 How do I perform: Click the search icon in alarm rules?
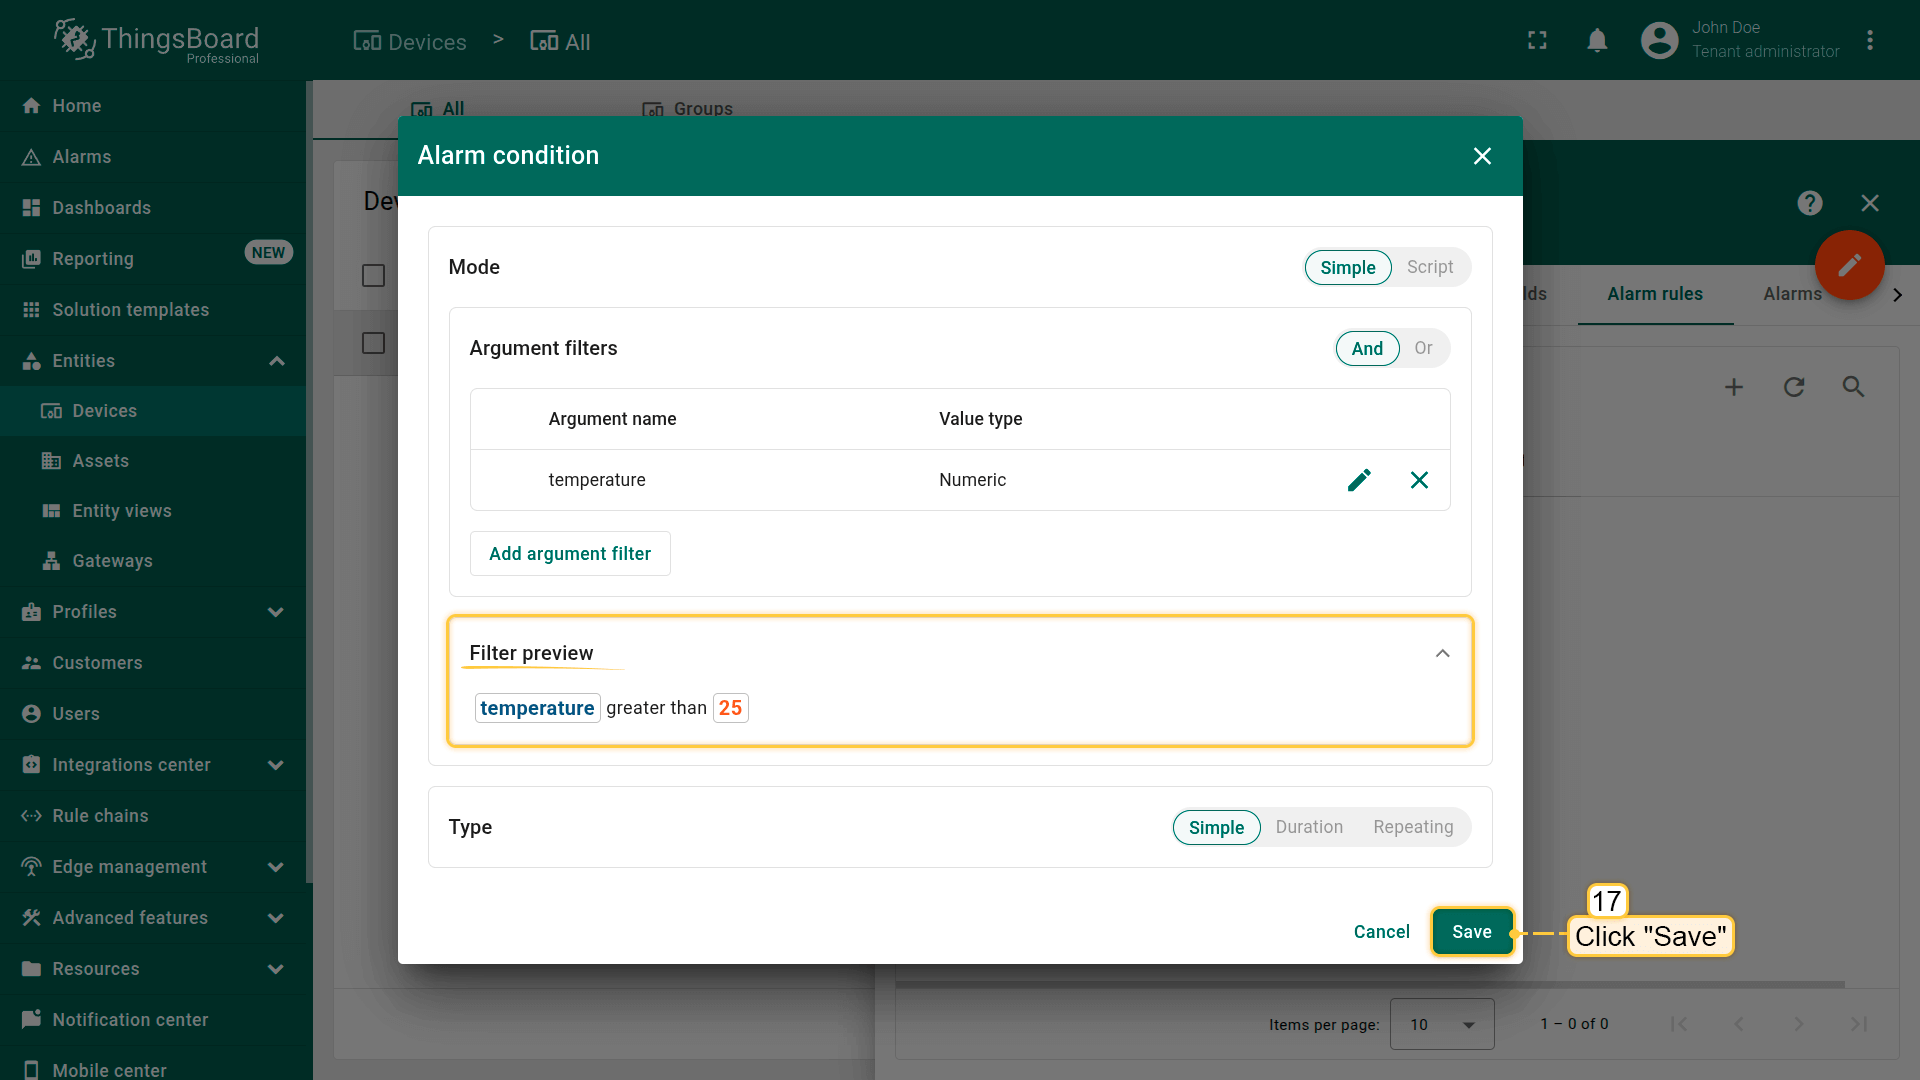(1853, 387)
